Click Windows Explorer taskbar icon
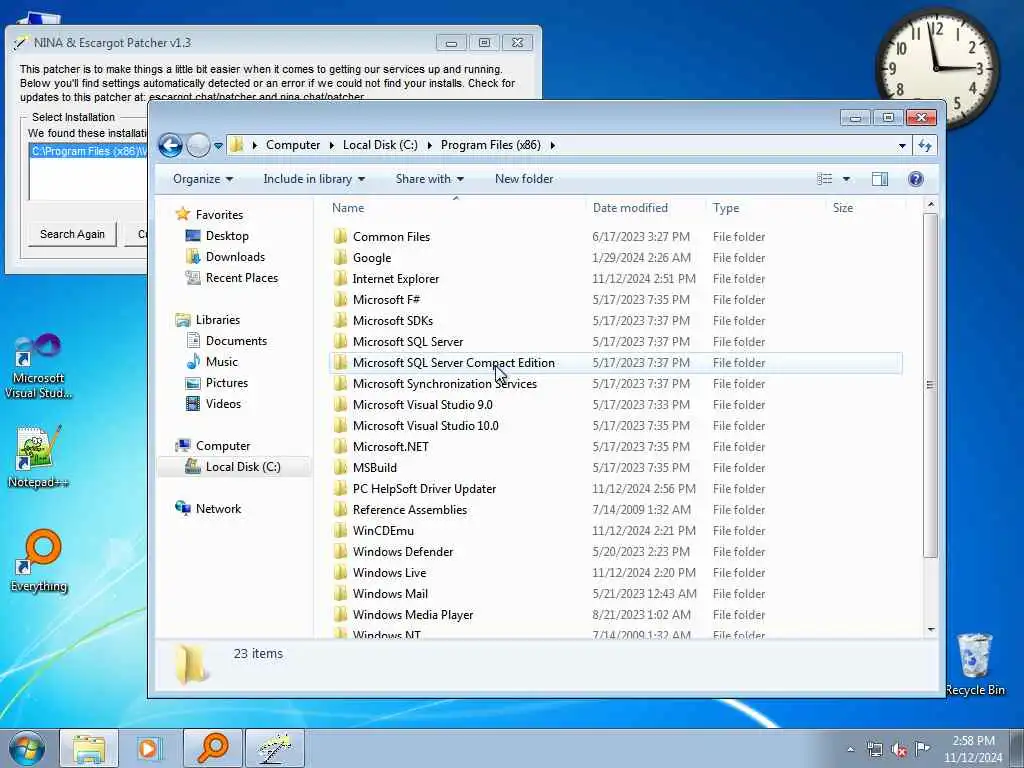 click(x=89, y=748)
